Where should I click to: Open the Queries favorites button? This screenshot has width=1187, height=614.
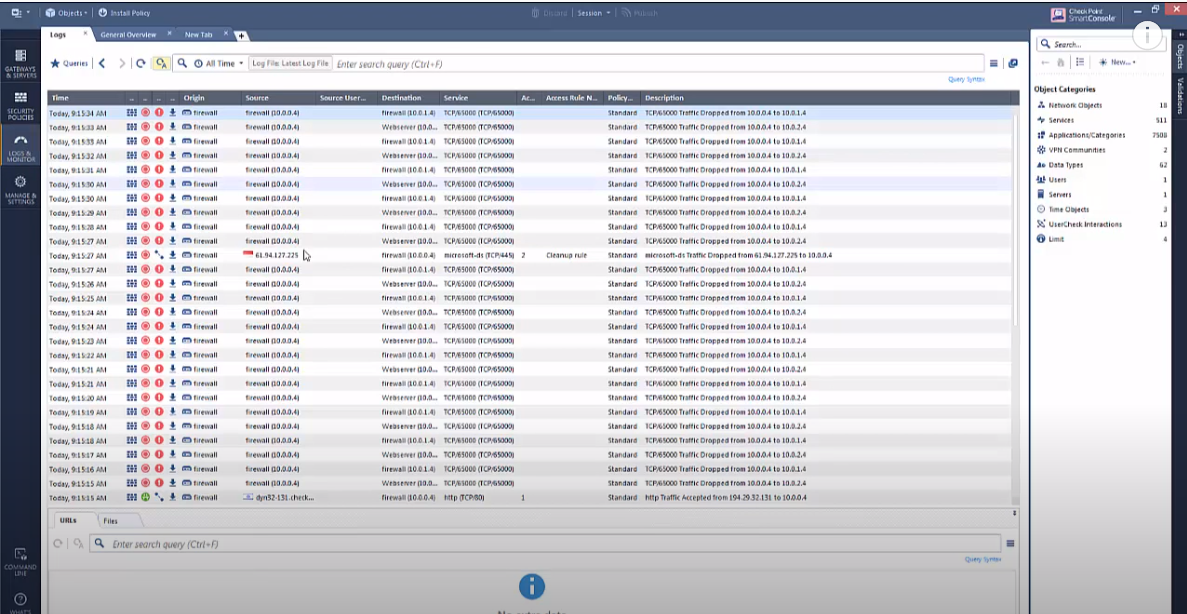tap(69, 63)
